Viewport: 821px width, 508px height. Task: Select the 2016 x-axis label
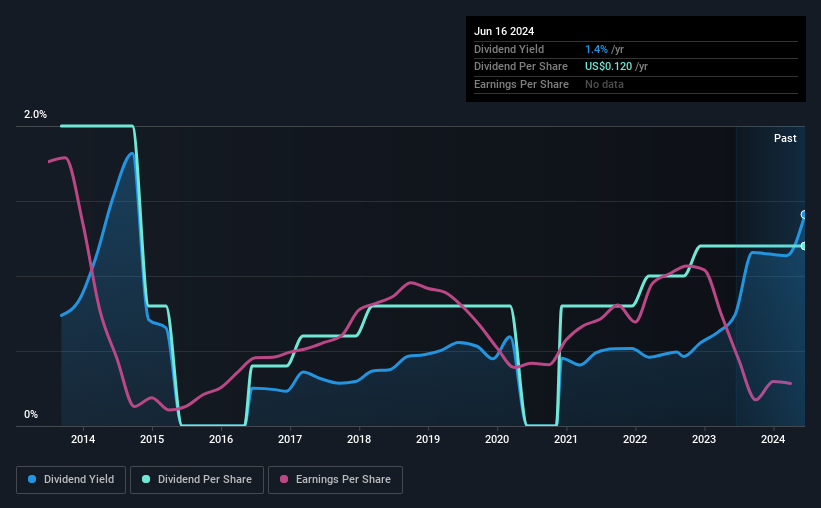[x=221, y=439]
